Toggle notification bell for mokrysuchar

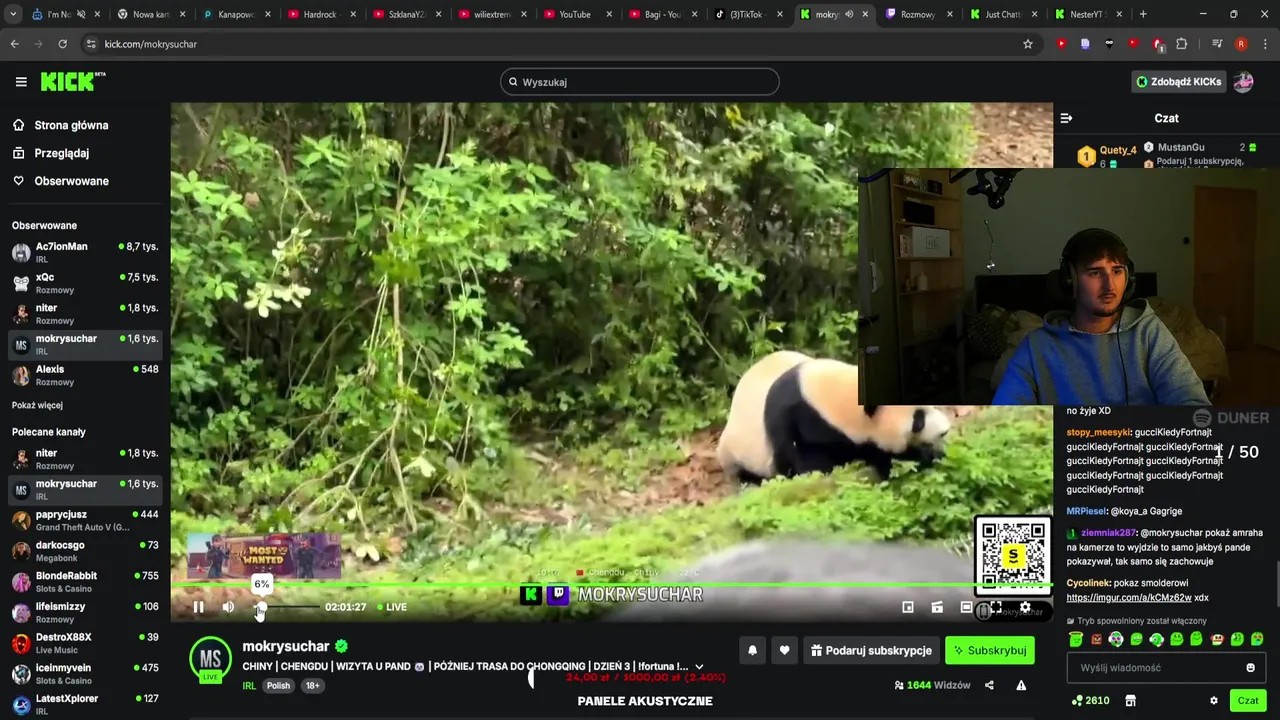(752, 650)
